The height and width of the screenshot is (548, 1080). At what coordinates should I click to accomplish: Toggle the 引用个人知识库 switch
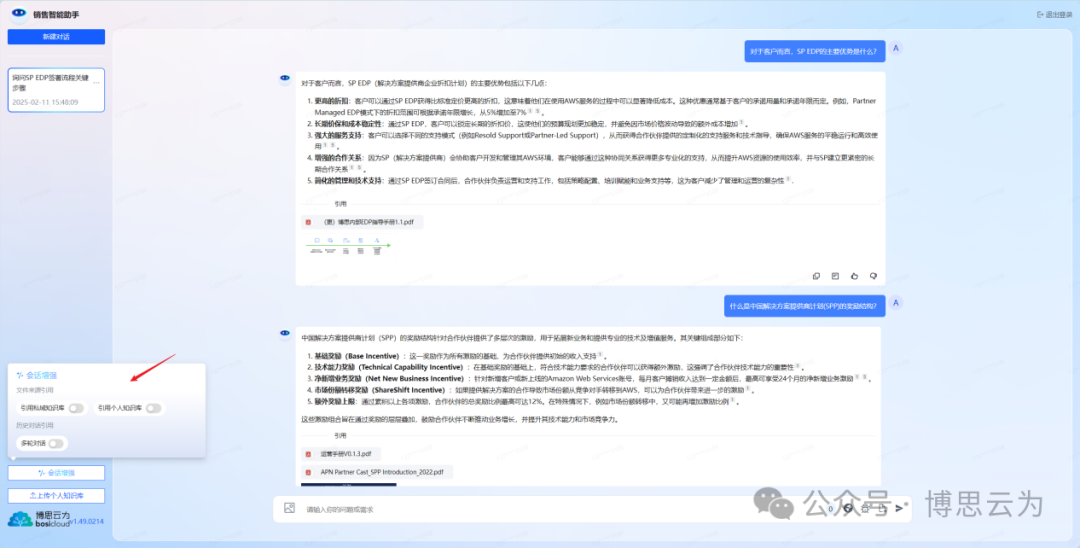(x=153, y=408)
